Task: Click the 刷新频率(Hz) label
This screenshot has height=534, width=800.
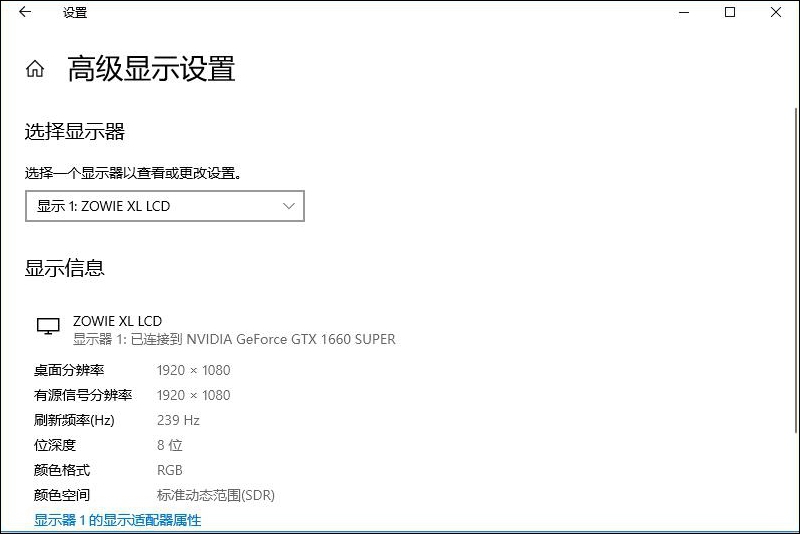Action: pos(74,420)
